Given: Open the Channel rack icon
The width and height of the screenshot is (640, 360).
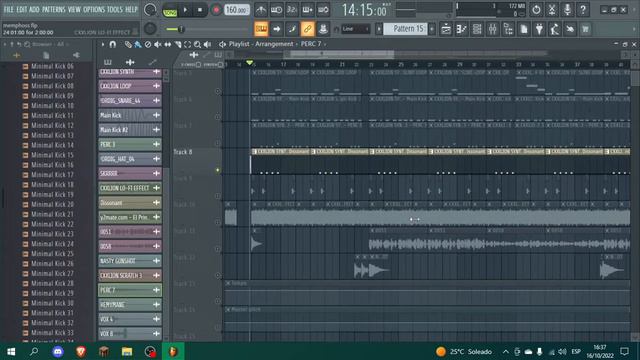Looking at the screenshot, I should (477, 29).
